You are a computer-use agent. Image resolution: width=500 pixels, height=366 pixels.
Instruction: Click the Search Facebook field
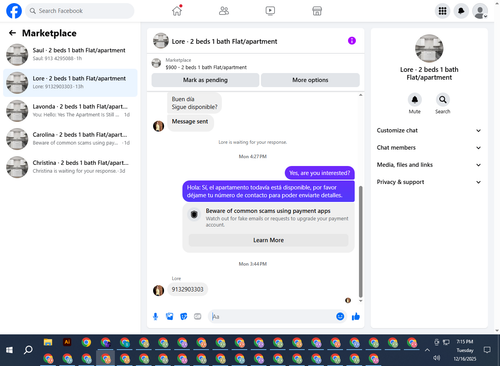click(80, 11)
